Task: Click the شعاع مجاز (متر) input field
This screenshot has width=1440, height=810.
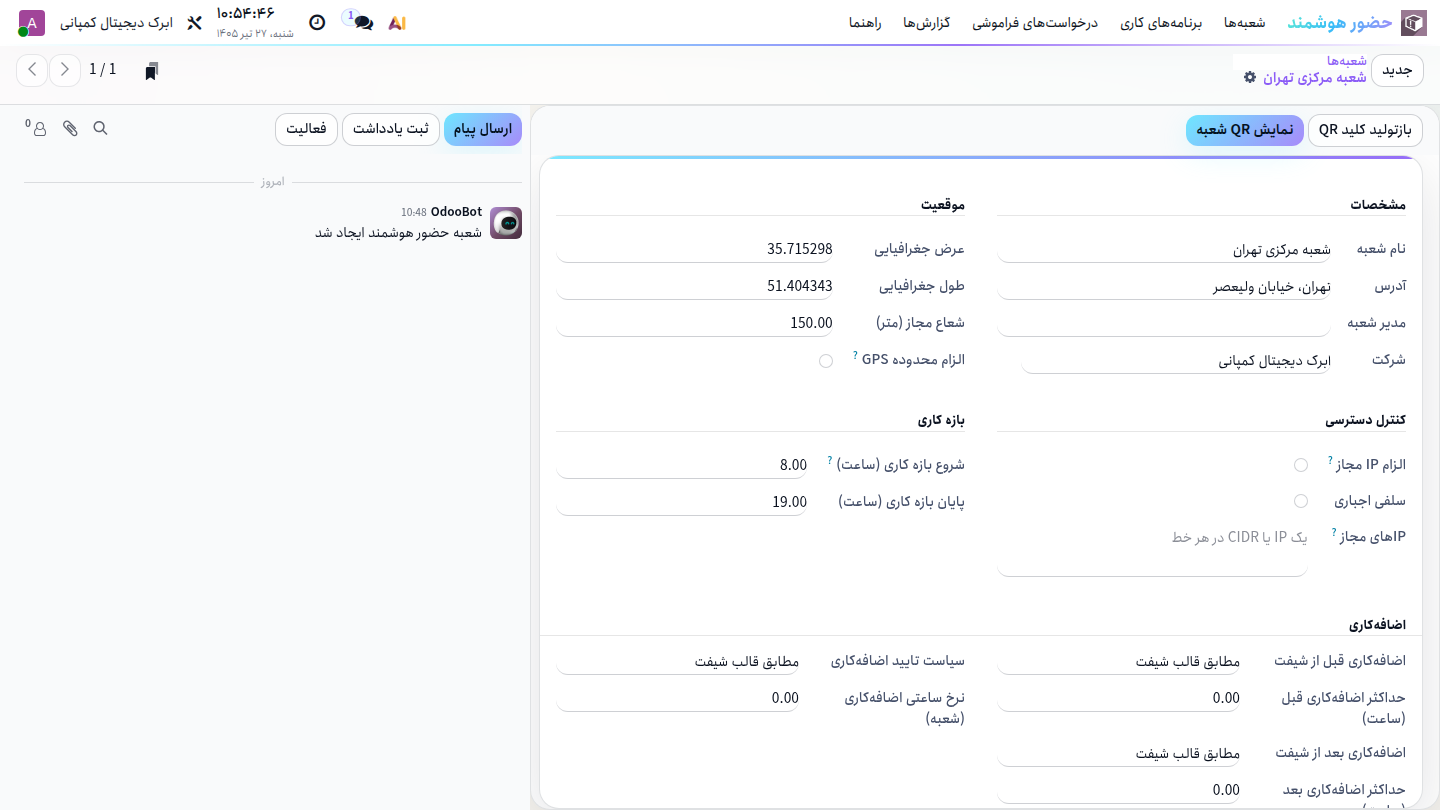Action: [x=695, y=323]
